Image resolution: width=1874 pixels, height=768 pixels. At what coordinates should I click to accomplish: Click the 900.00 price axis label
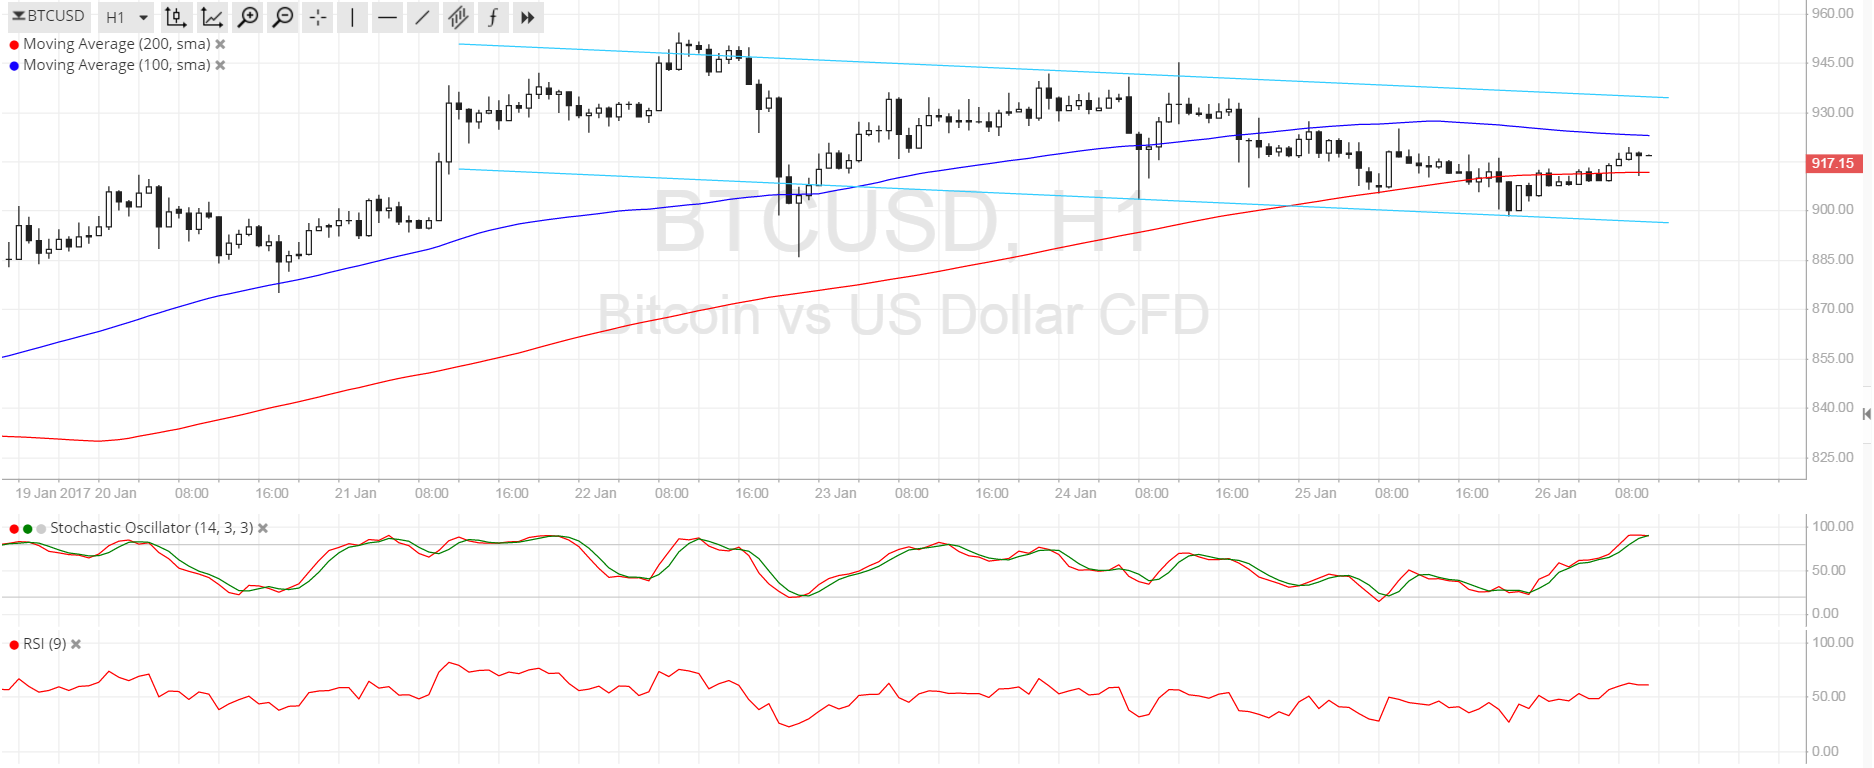(x=1832, y=209)
